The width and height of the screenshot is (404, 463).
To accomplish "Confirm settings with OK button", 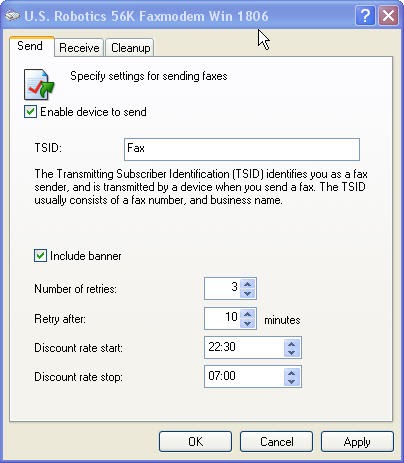I will 195,442.
